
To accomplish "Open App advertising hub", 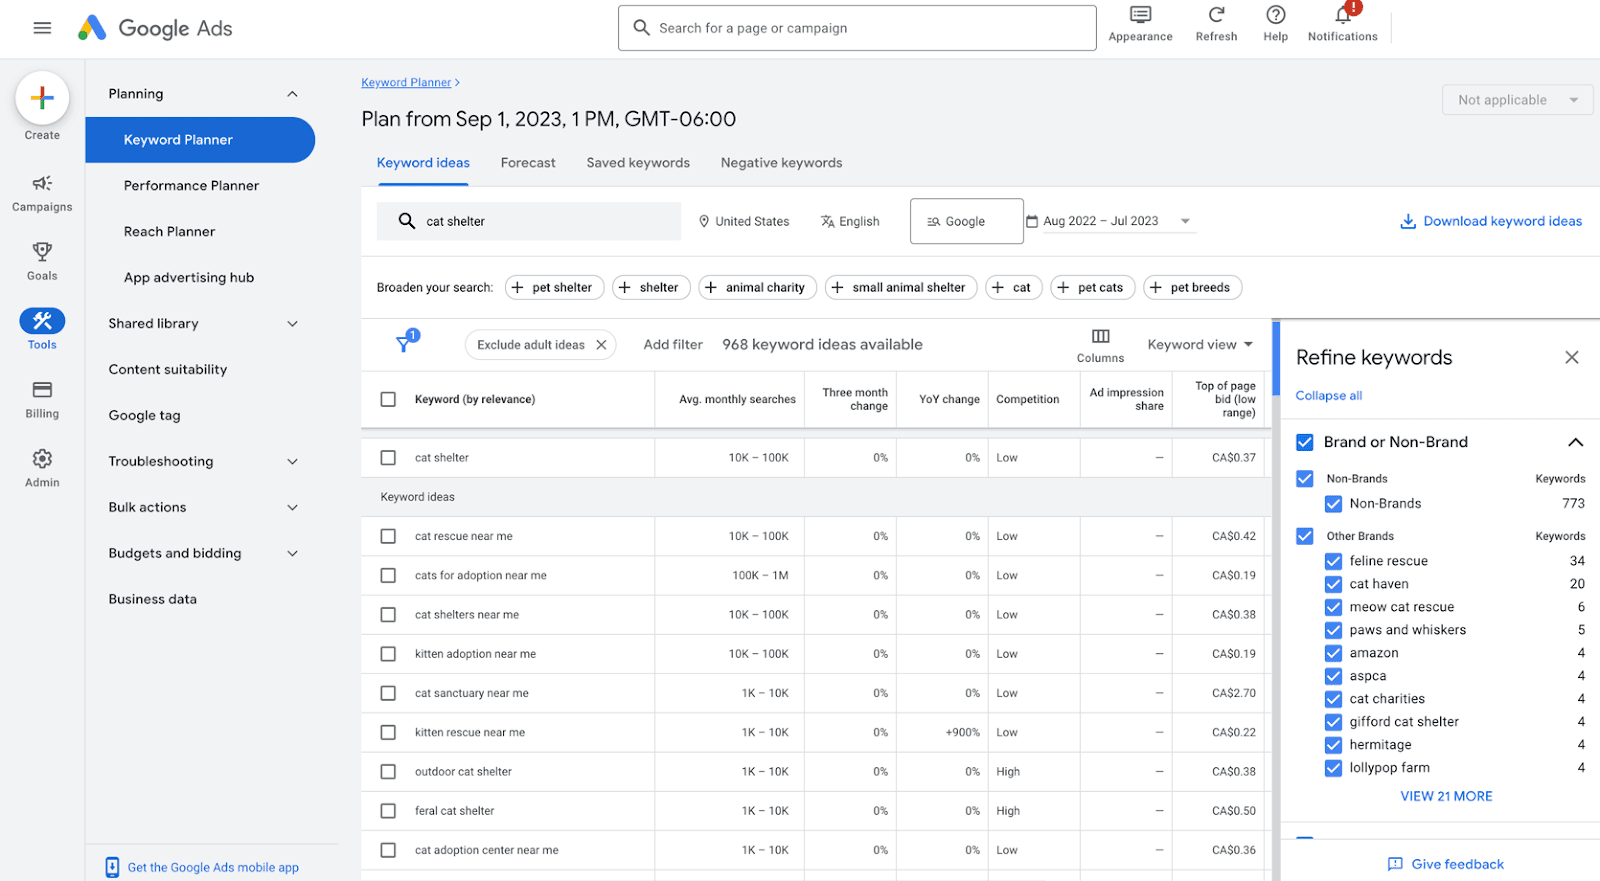I will 189,278.
